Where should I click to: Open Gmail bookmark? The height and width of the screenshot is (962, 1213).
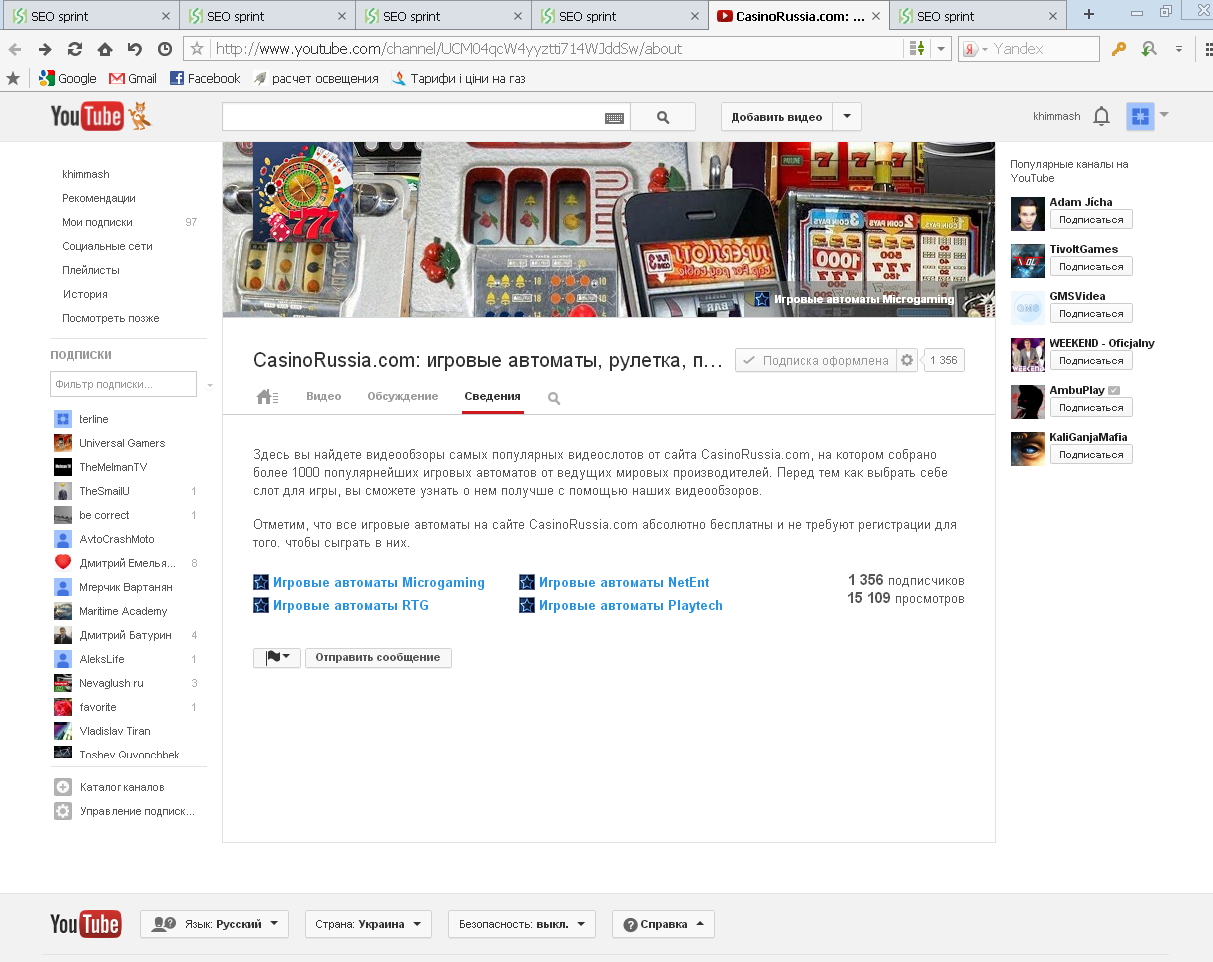[133, 78]
